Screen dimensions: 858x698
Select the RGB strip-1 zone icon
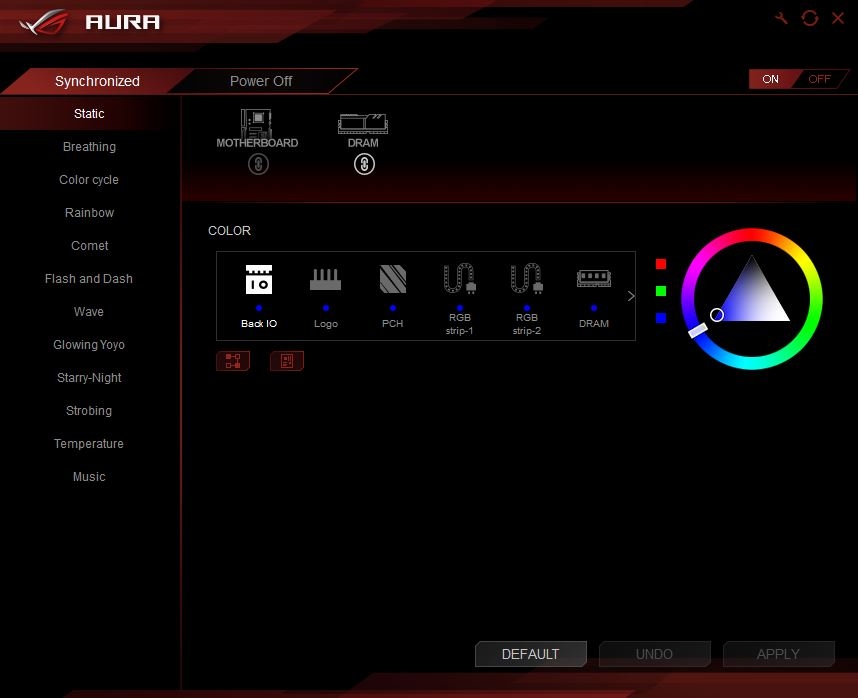(x=459, y=280)
